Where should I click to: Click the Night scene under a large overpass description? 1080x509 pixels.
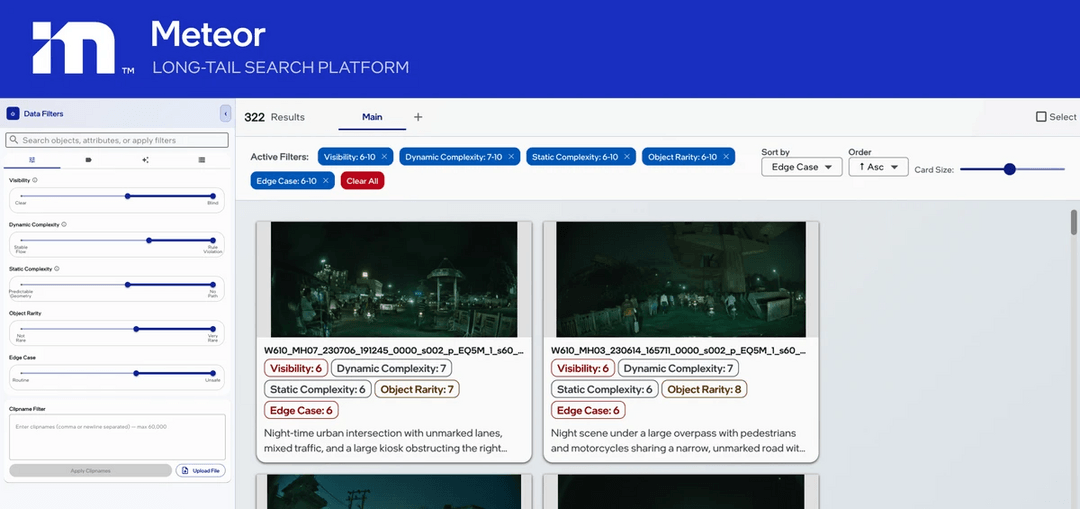tap(676, 441)
